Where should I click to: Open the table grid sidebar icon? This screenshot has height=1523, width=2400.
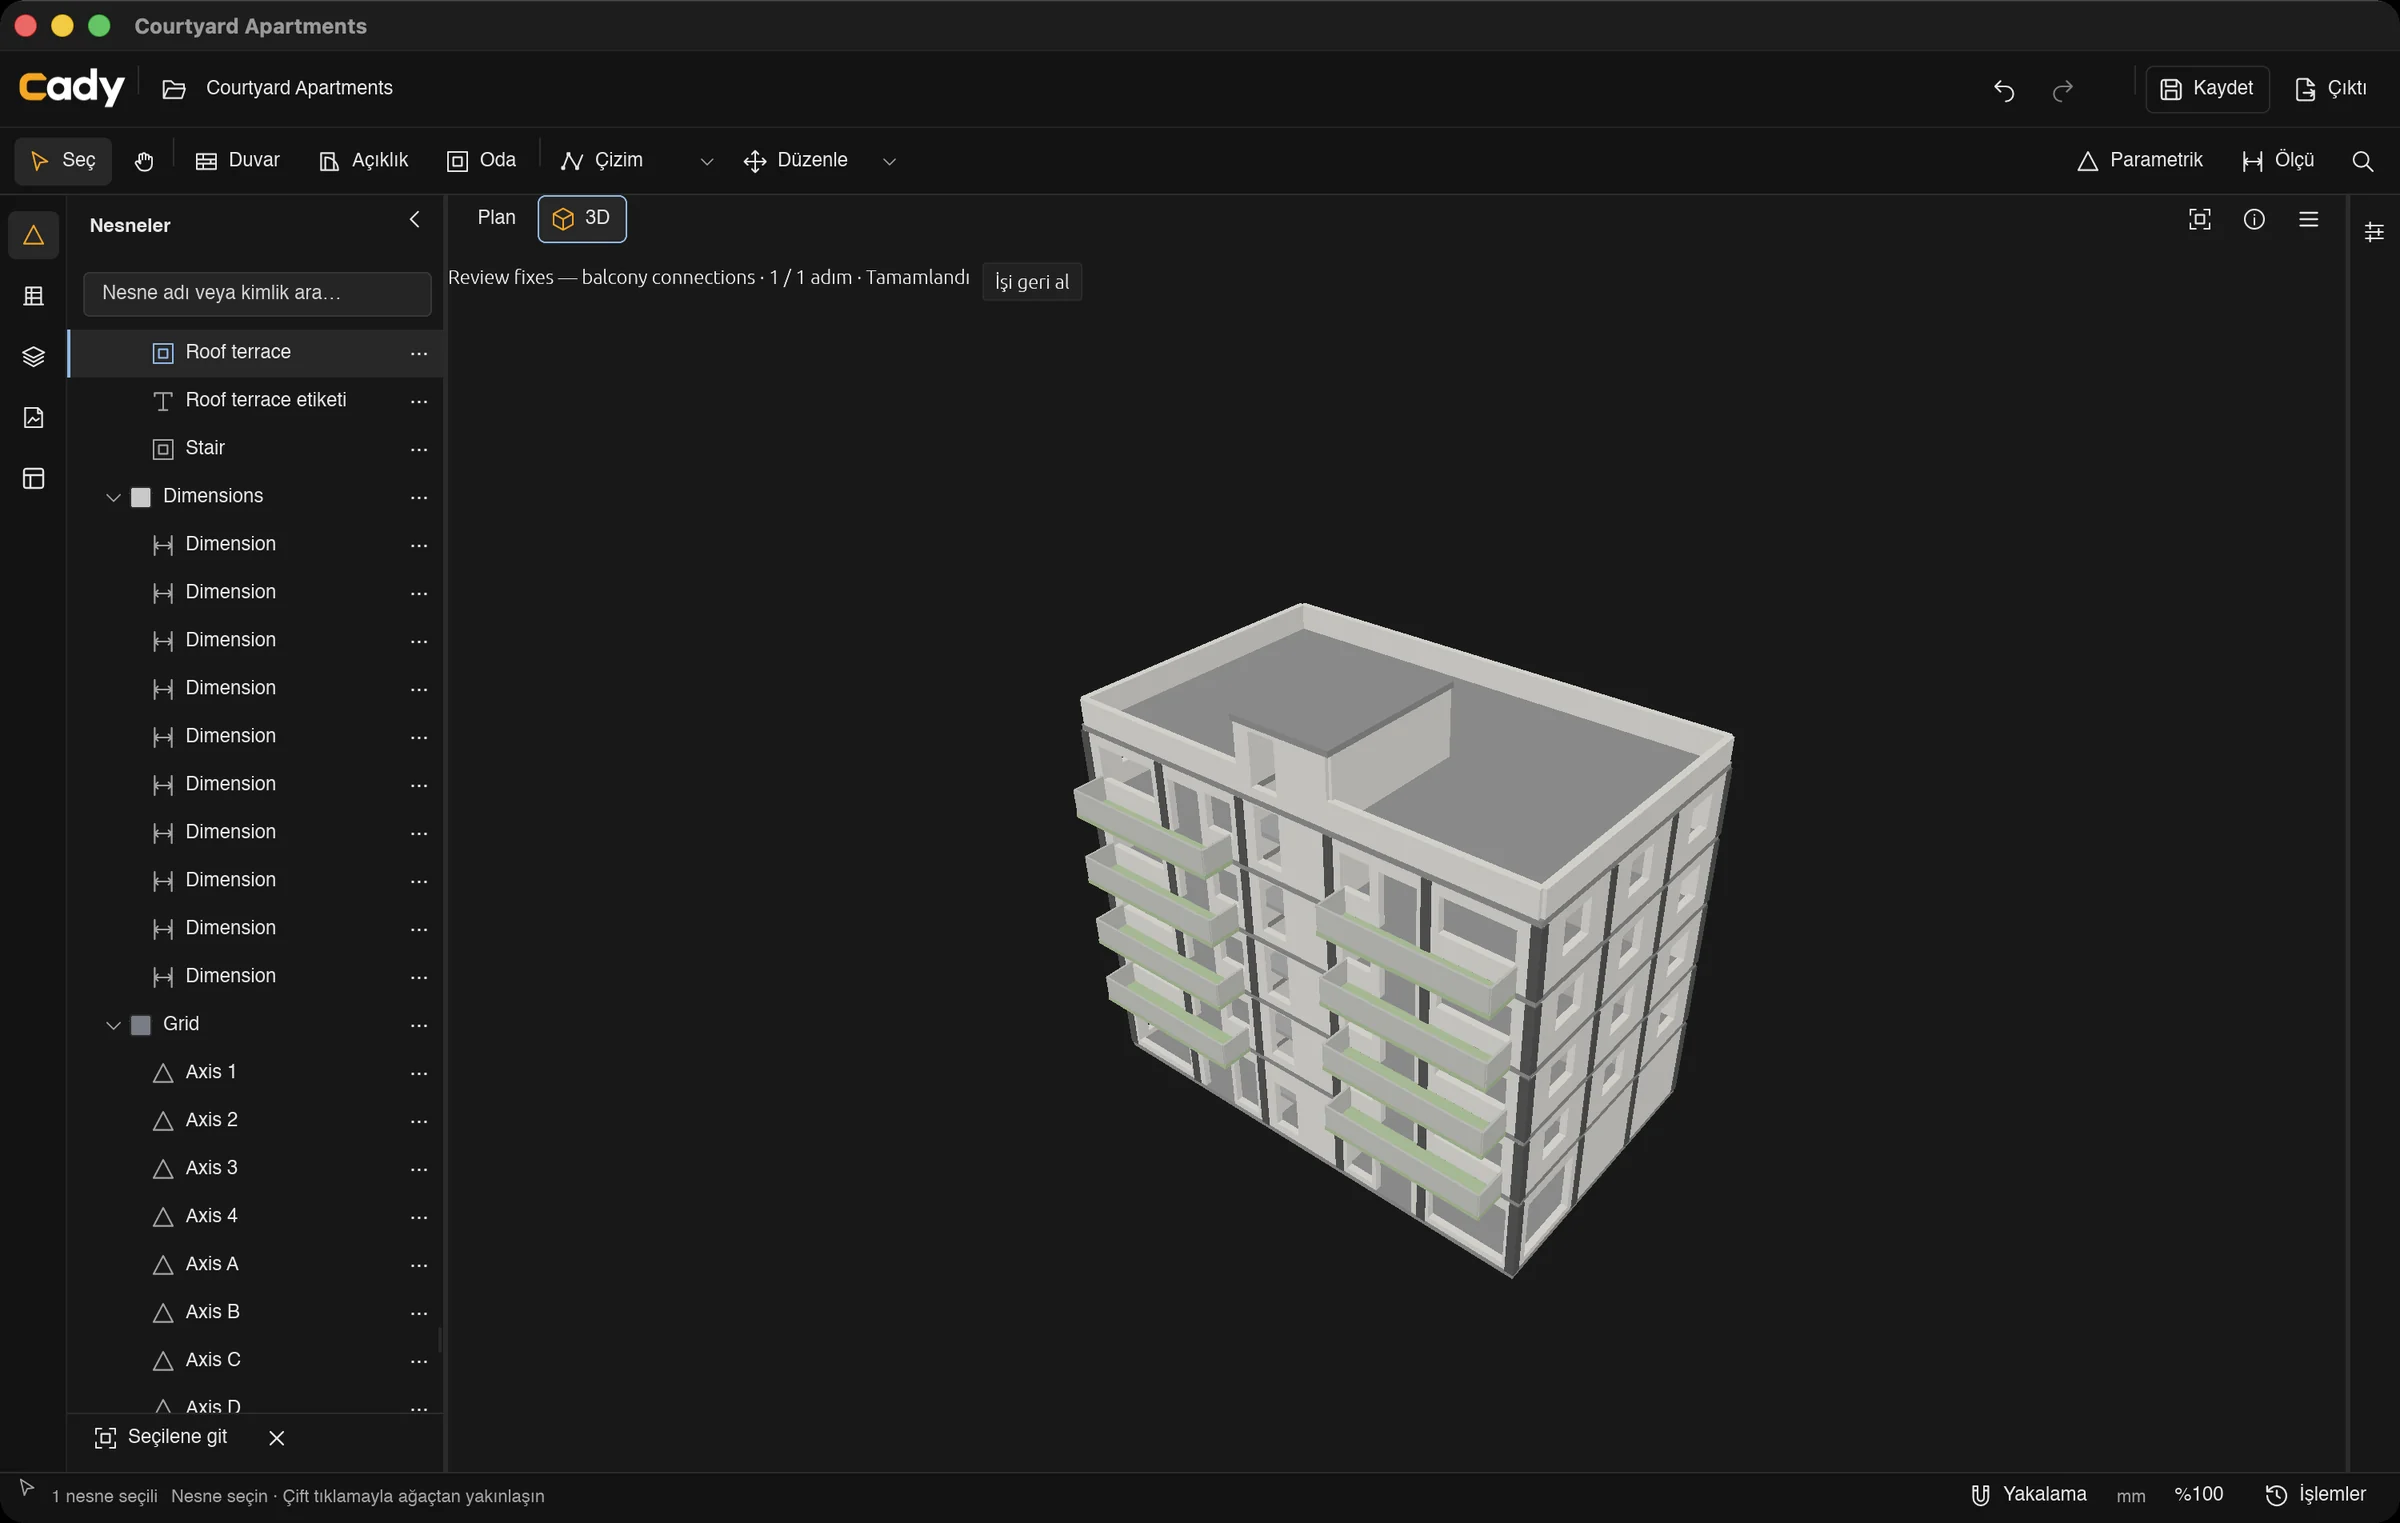click(x=33, y=296)
